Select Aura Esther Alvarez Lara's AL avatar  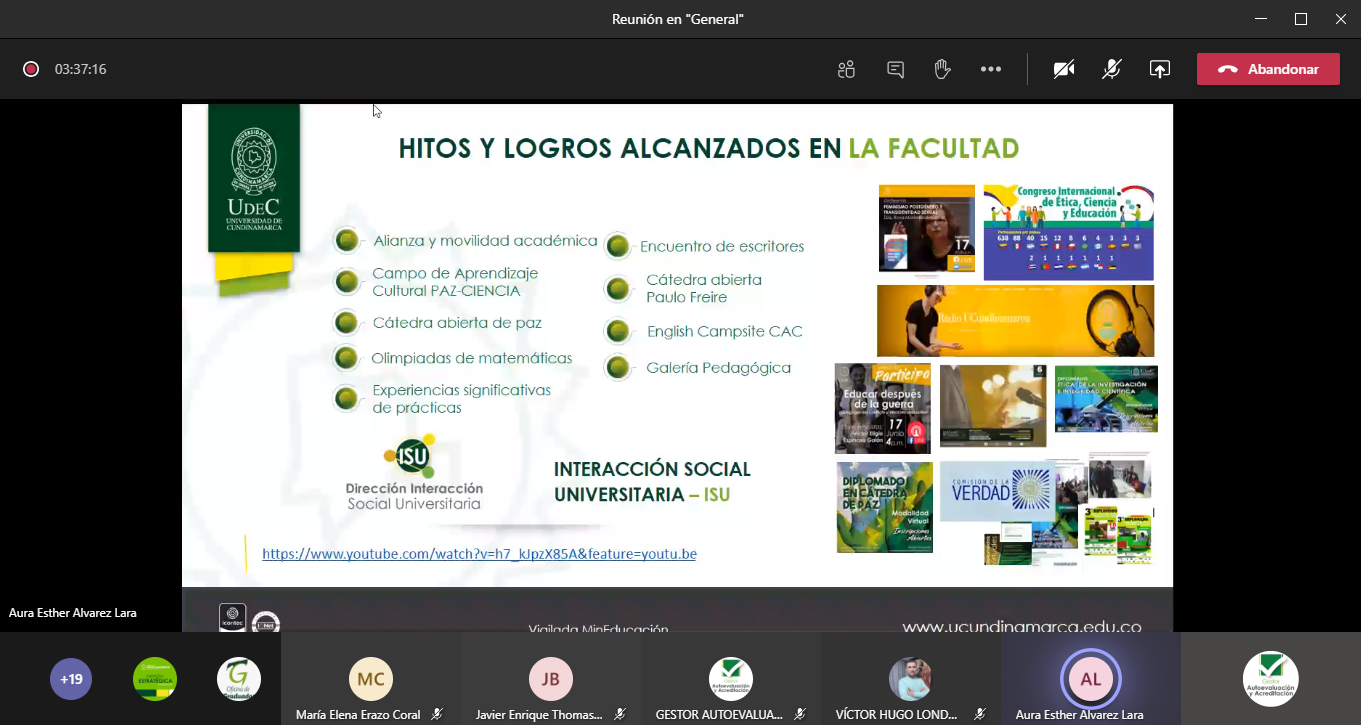pos(1091,679)
